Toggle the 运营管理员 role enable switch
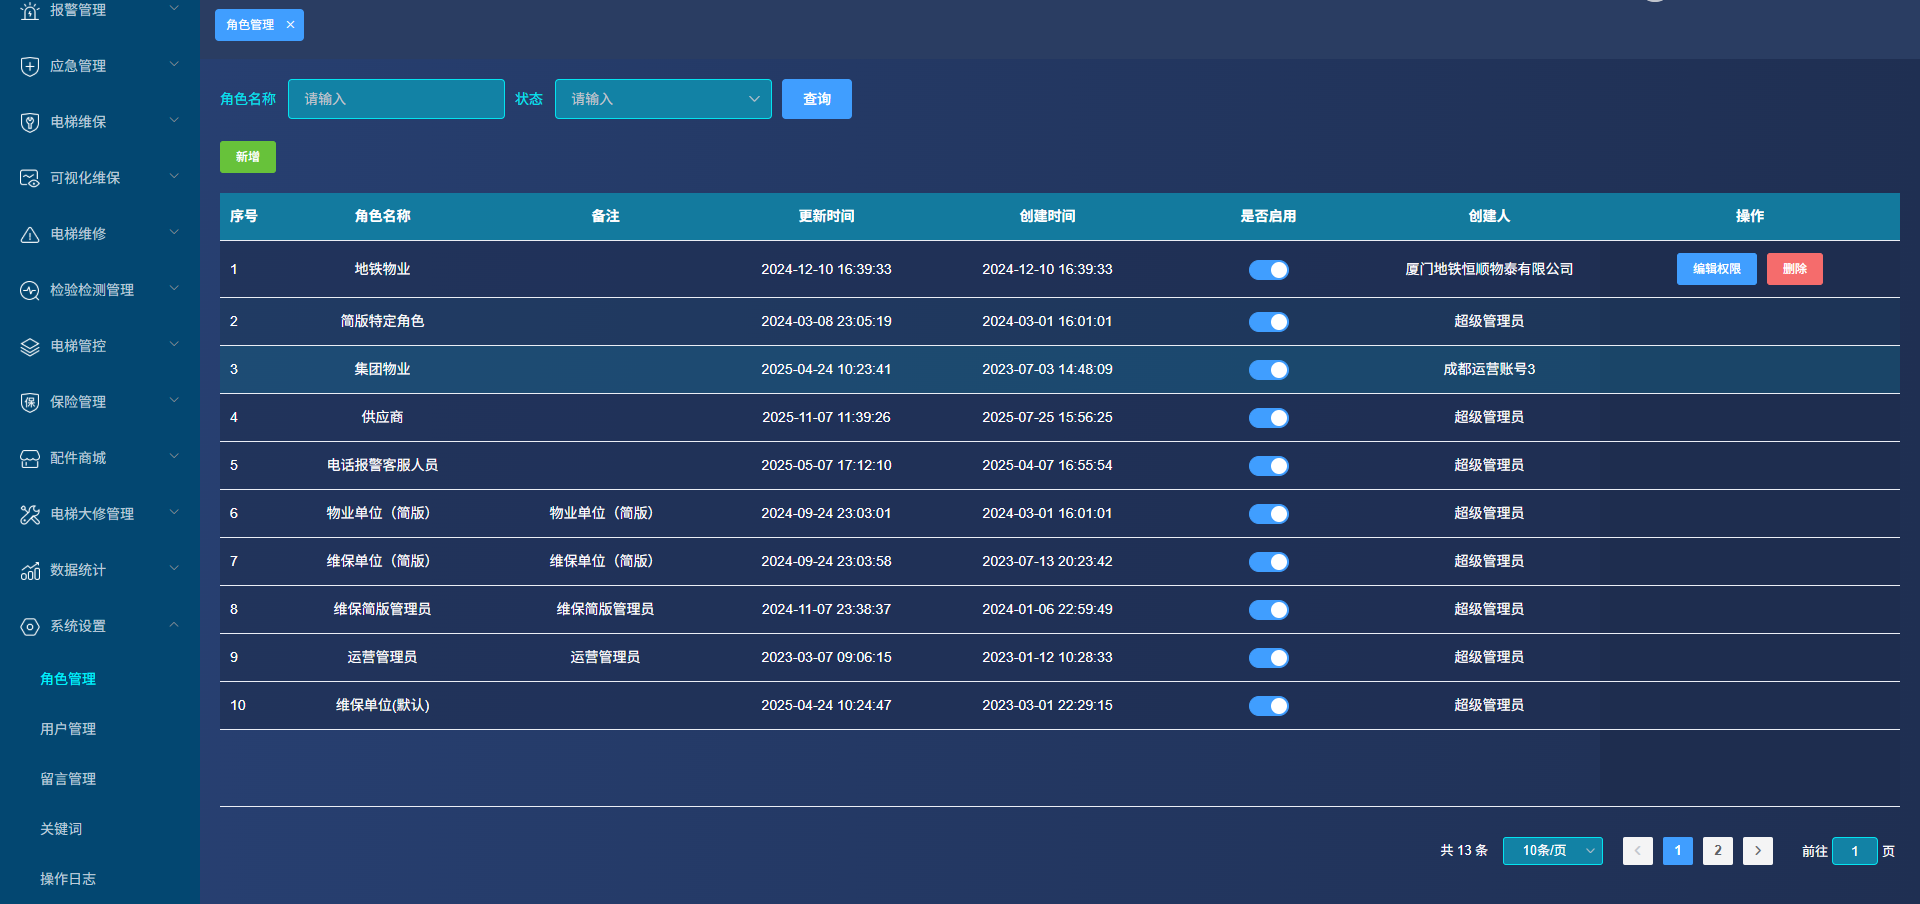1920x904 pixels. tap(1268, 658)
